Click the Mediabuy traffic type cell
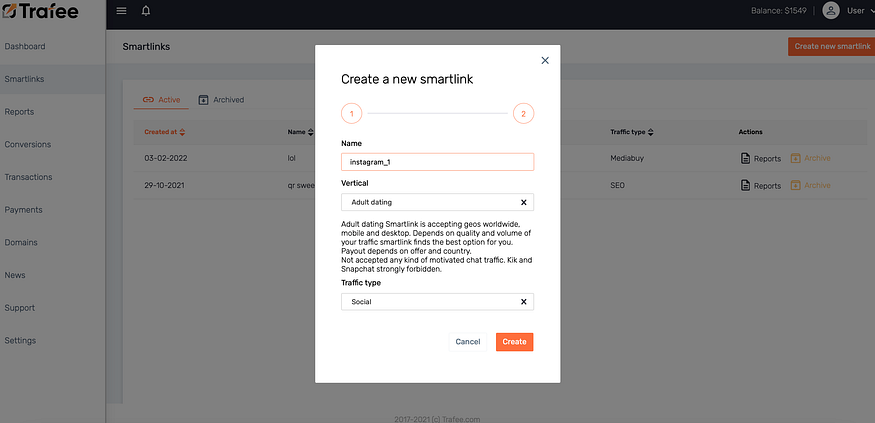 click(x=627, y=158)
